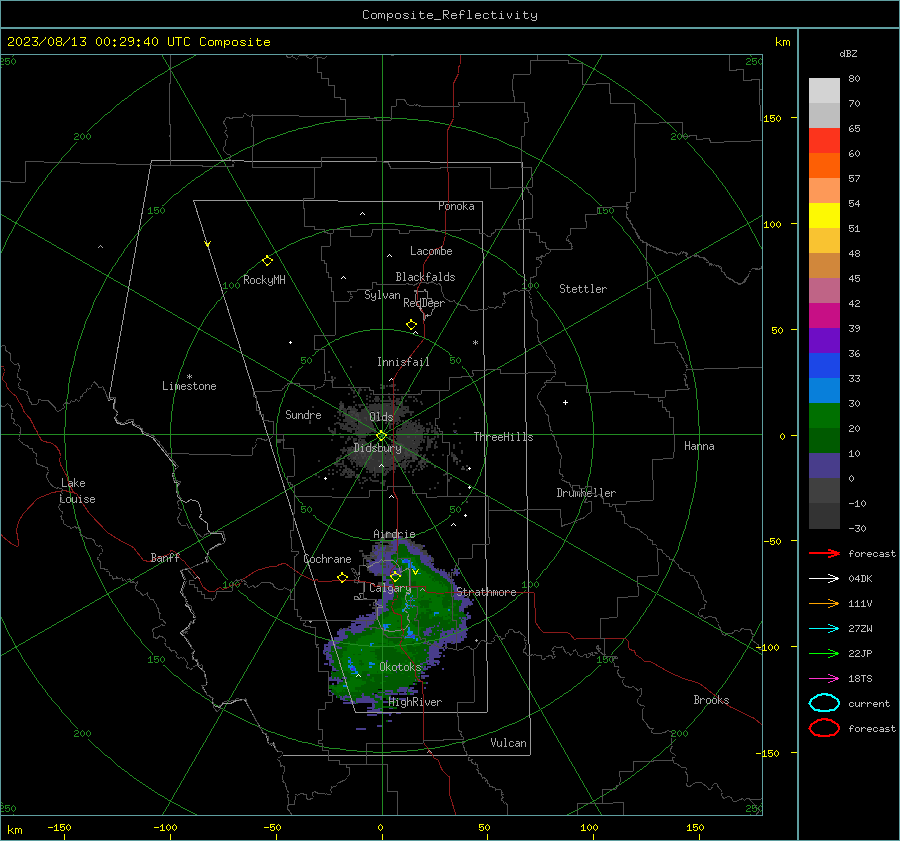This screenshot has width=900, height=841.
Task: Click the asterisk marker east of Innisfail
Action: pos(475,343)
